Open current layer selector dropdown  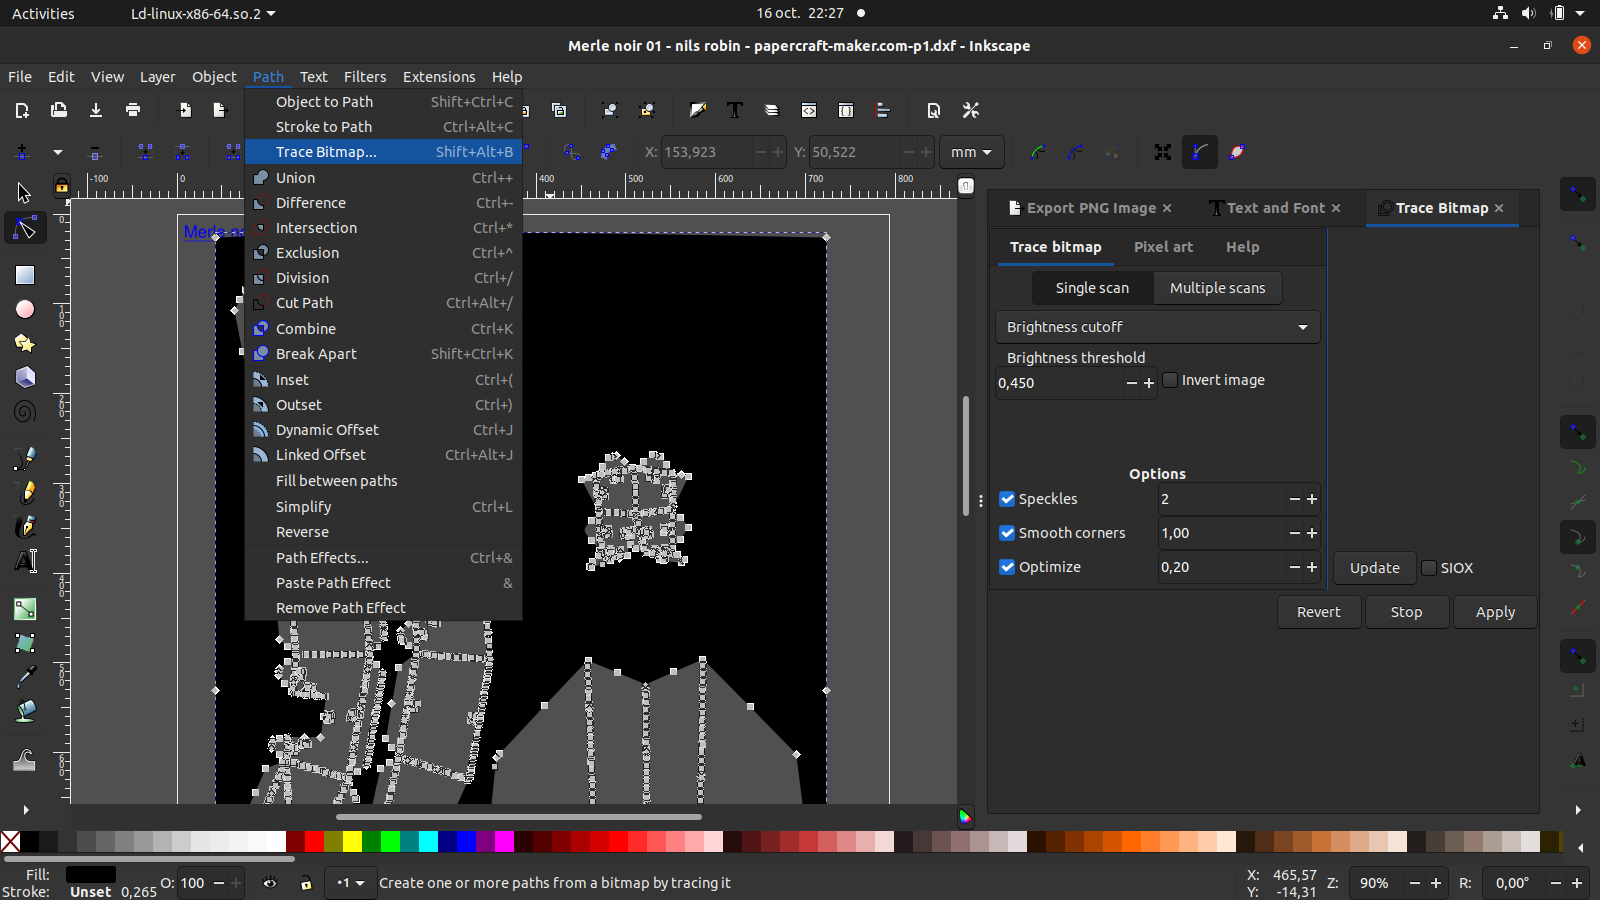coord(351,883)
